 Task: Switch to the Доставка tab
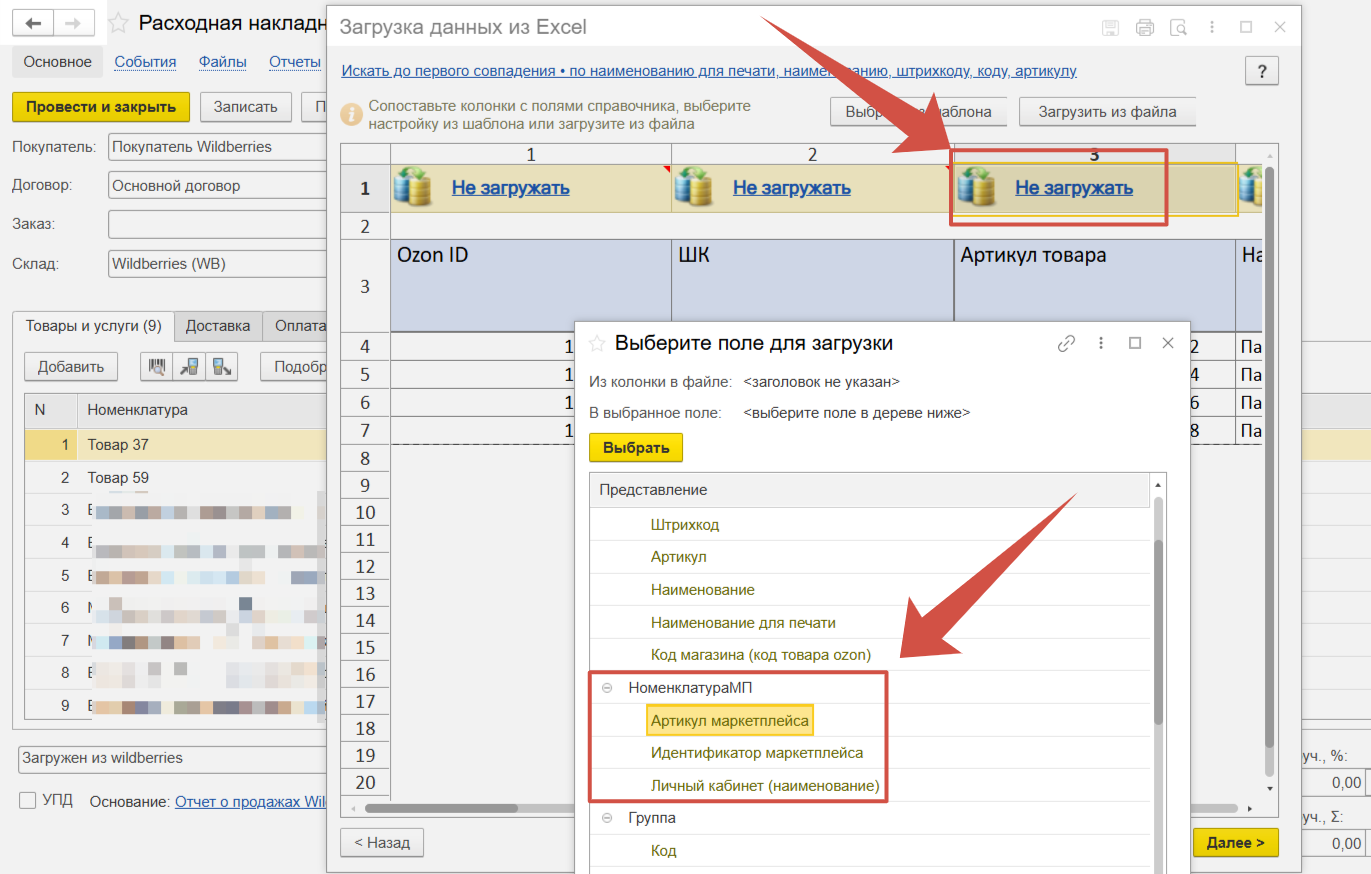218,326
